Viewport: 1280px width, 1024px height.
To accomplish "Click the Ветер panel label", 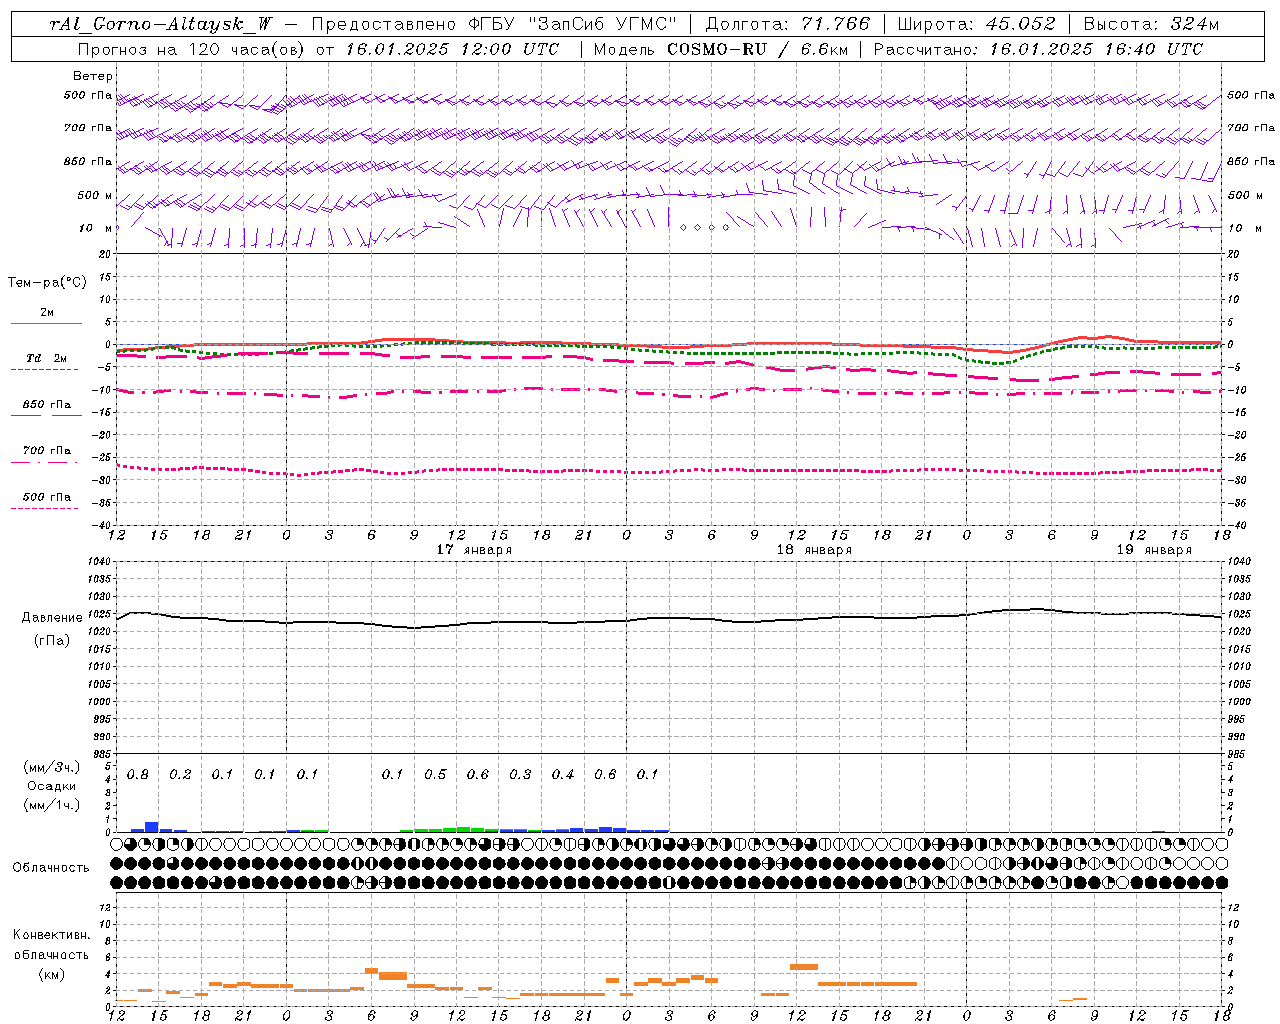I will 93,76.
